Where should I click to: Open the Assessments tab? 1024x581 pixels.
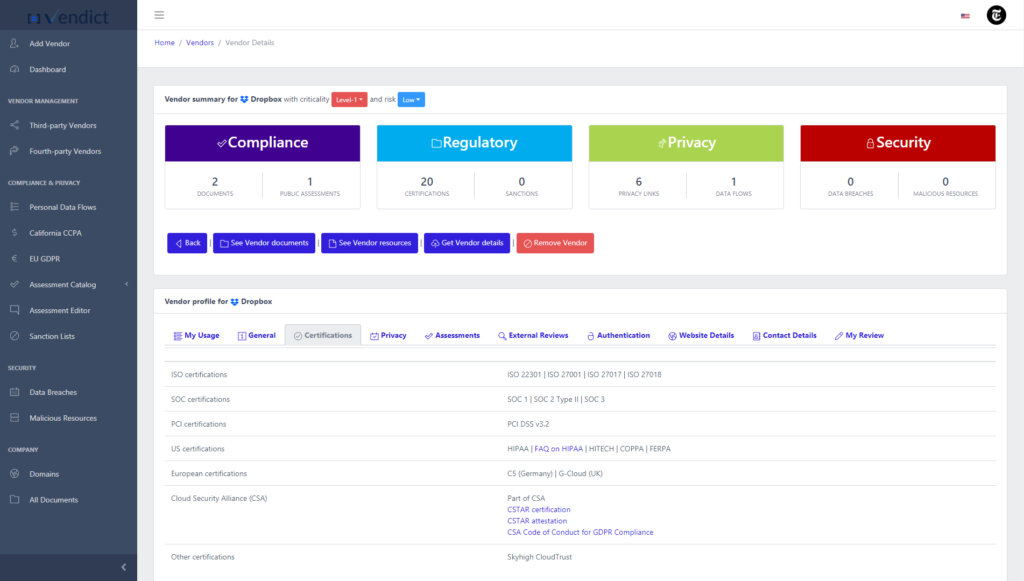pos(452,336)
